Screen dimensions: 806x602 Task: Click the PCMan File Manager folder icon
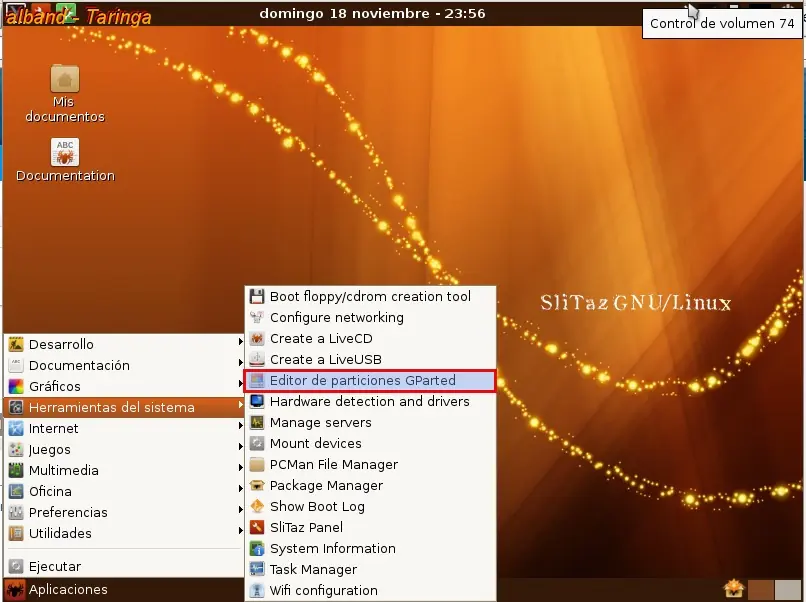[257, 465]
